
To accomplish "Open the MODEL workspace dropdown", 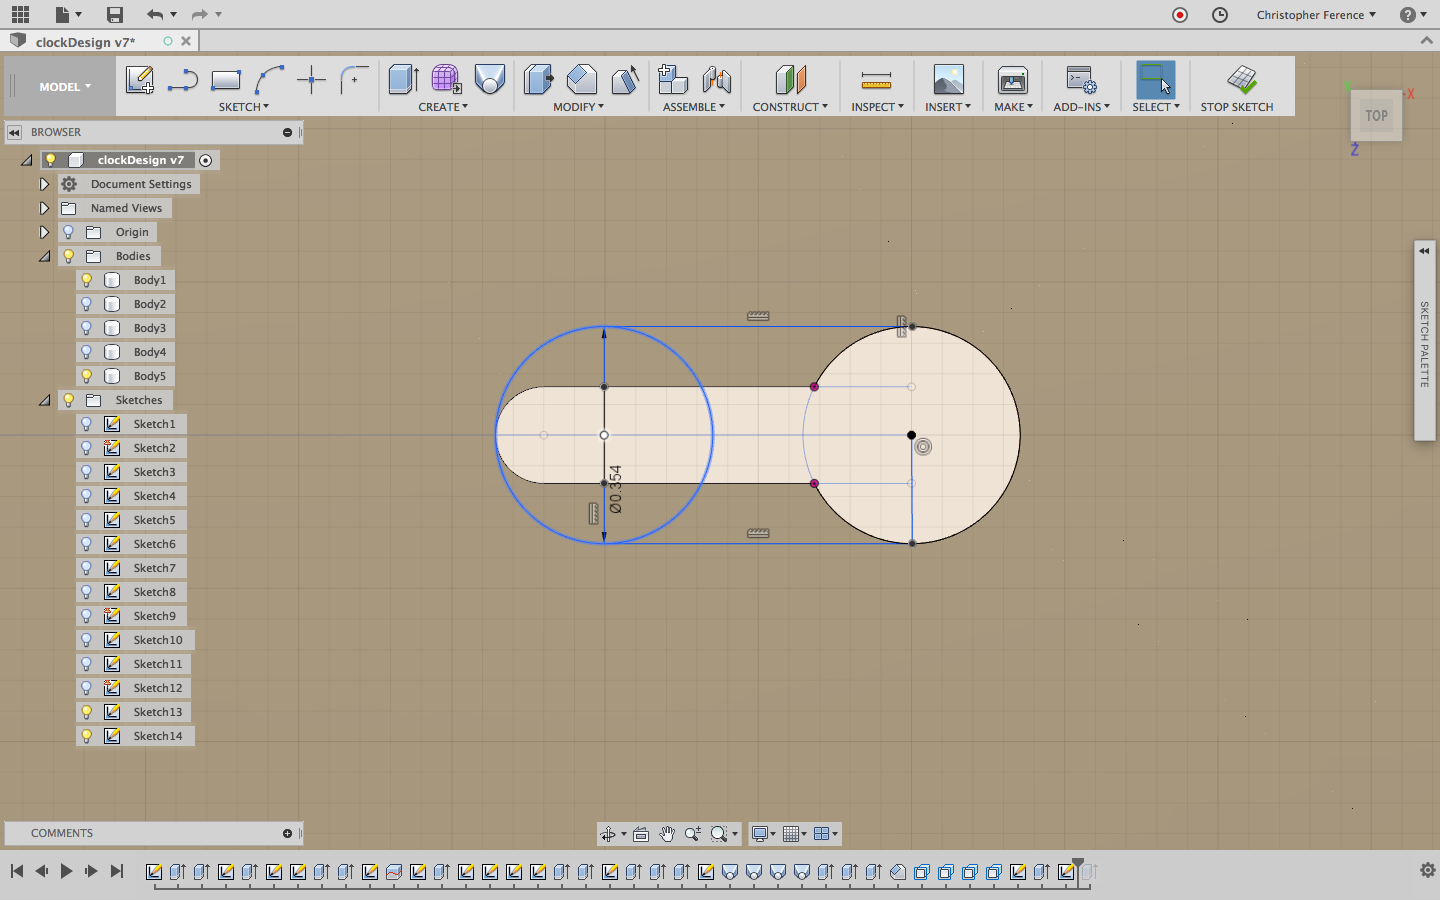I will pyautogui.click(x=64, y=87).
